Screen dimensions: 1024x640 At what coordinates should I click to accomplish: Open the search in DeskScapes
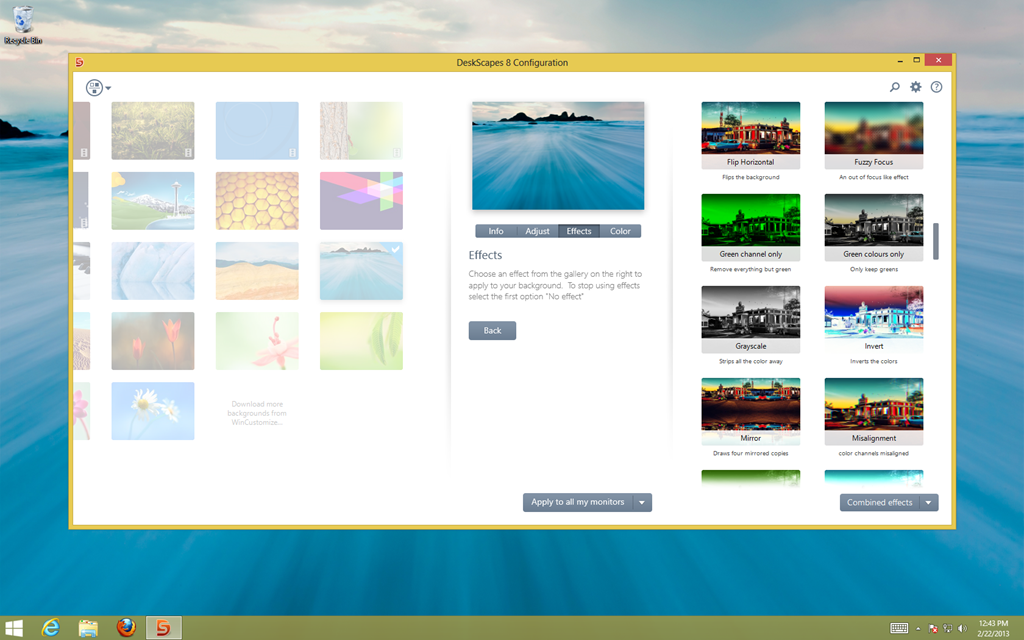tap(895, 87)
